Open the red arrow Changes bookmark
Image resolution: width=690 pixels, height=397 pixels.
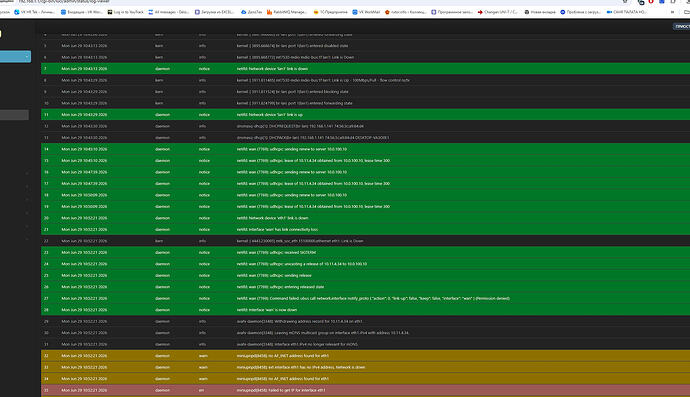point(497,12)
